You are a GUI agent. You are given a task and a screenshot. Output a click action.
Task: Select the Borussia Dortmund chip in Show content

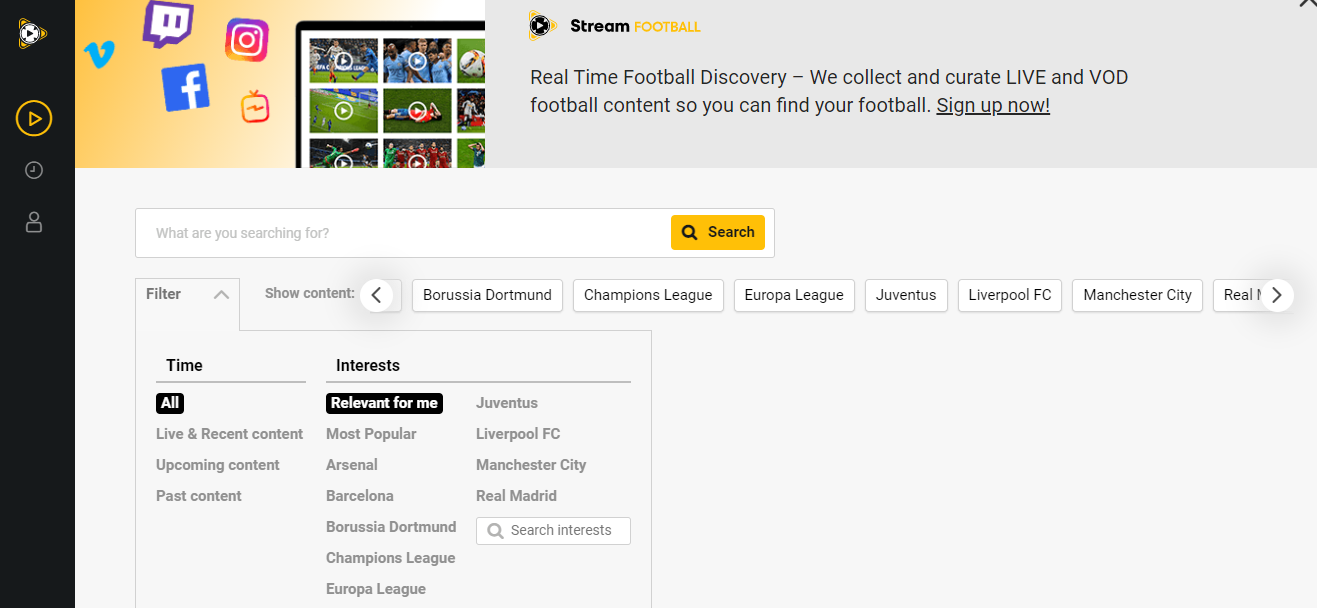pyautogui.click(x=487, y=295)
